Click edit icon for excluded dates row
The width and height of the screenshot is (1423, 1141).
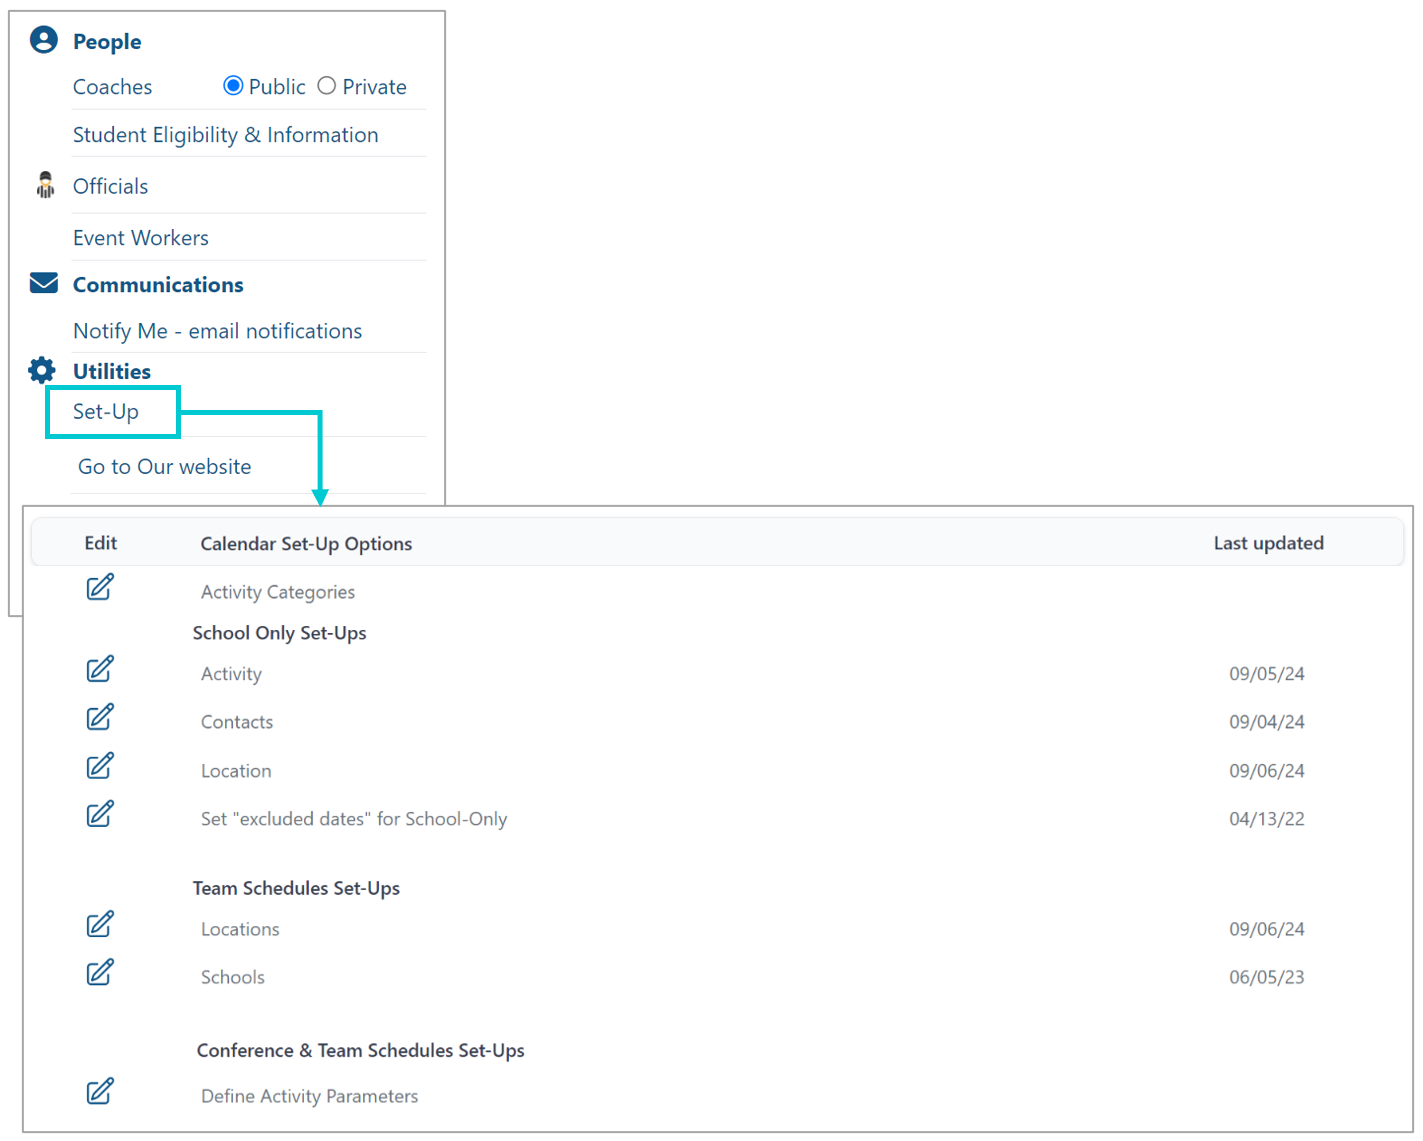point(100,814)
